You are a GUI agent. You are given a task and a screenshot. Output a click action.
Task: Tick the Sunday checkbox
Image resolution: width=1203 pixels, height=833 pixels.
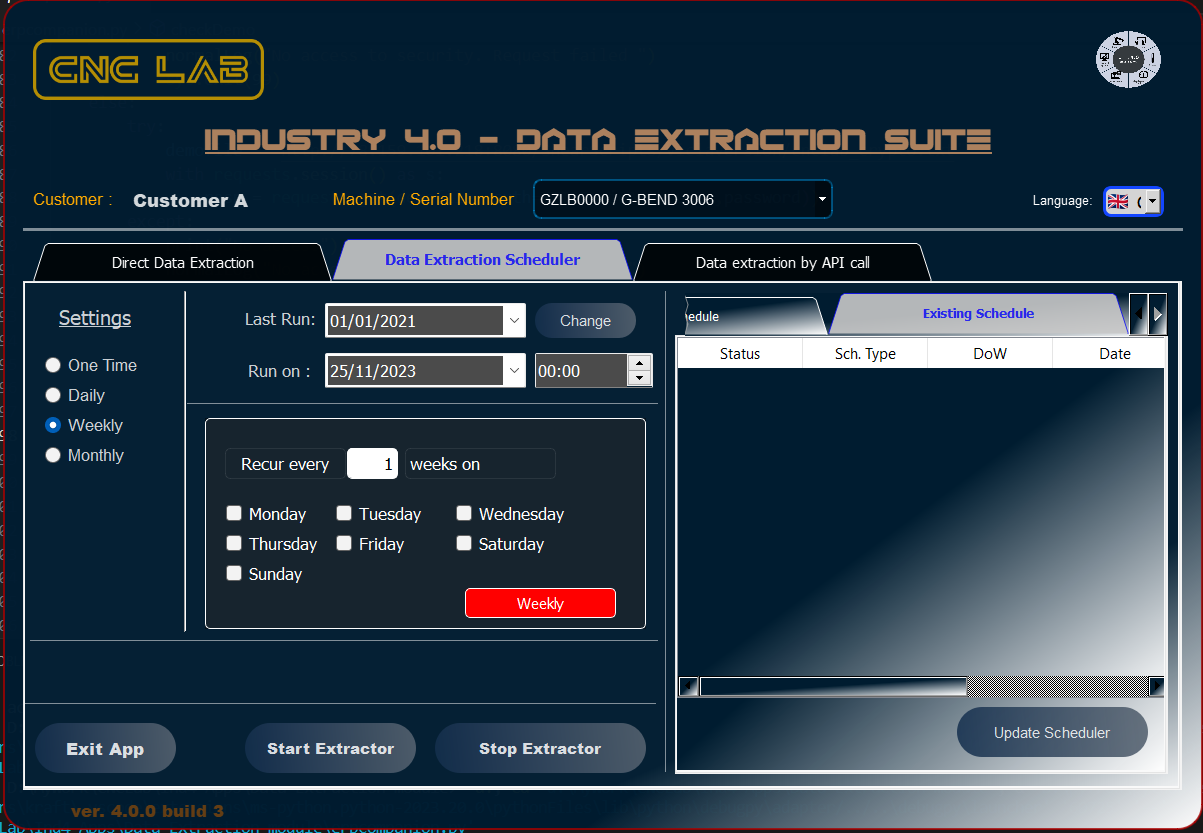[x=234, y=574]
